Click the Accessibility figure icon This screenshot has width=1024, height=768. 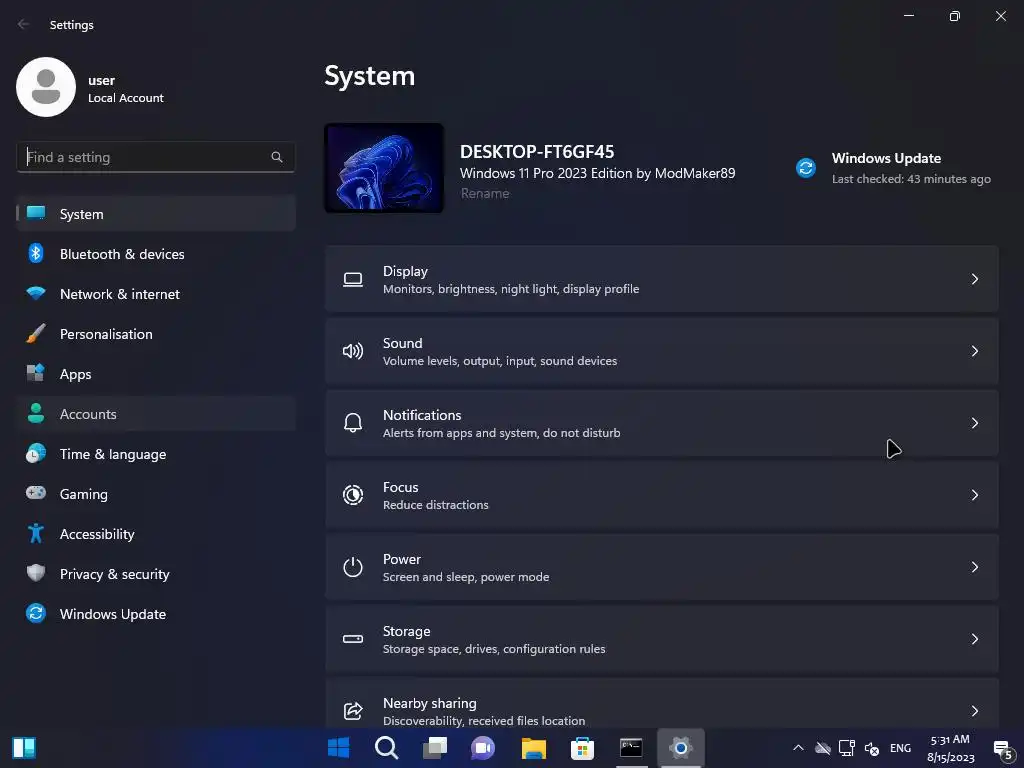pyautogui.click(x=36, y=534)
